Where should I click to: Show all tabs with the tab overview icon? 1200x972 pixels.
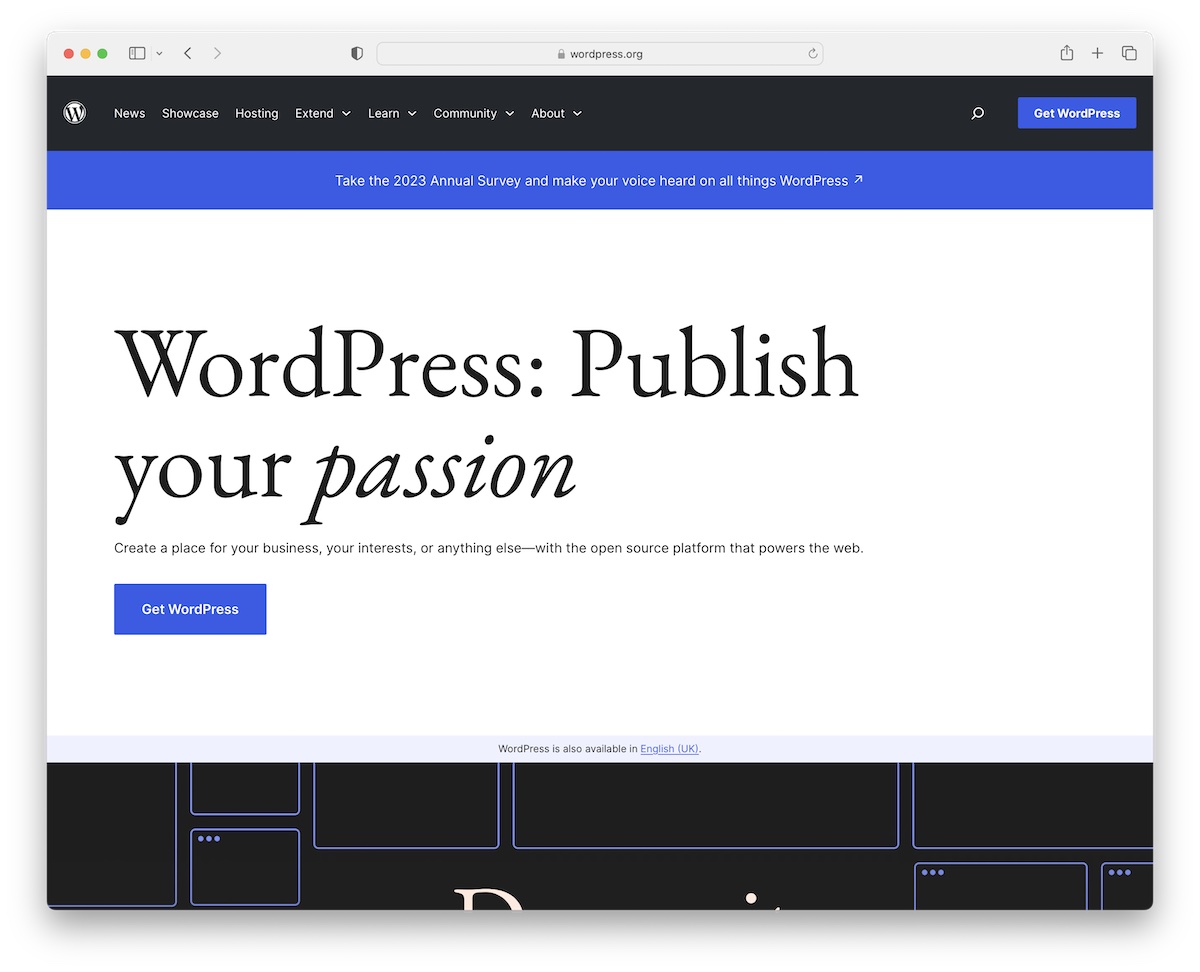click(x=1129, y=53)
